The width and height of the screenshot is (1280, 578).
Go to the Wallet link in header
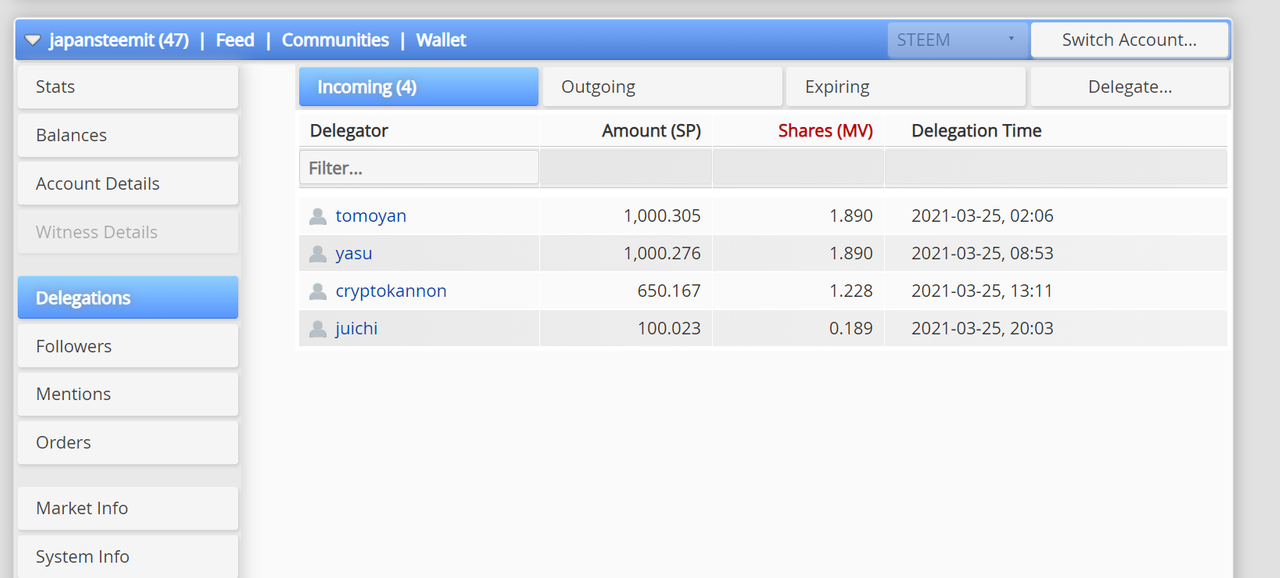(441, 40)
